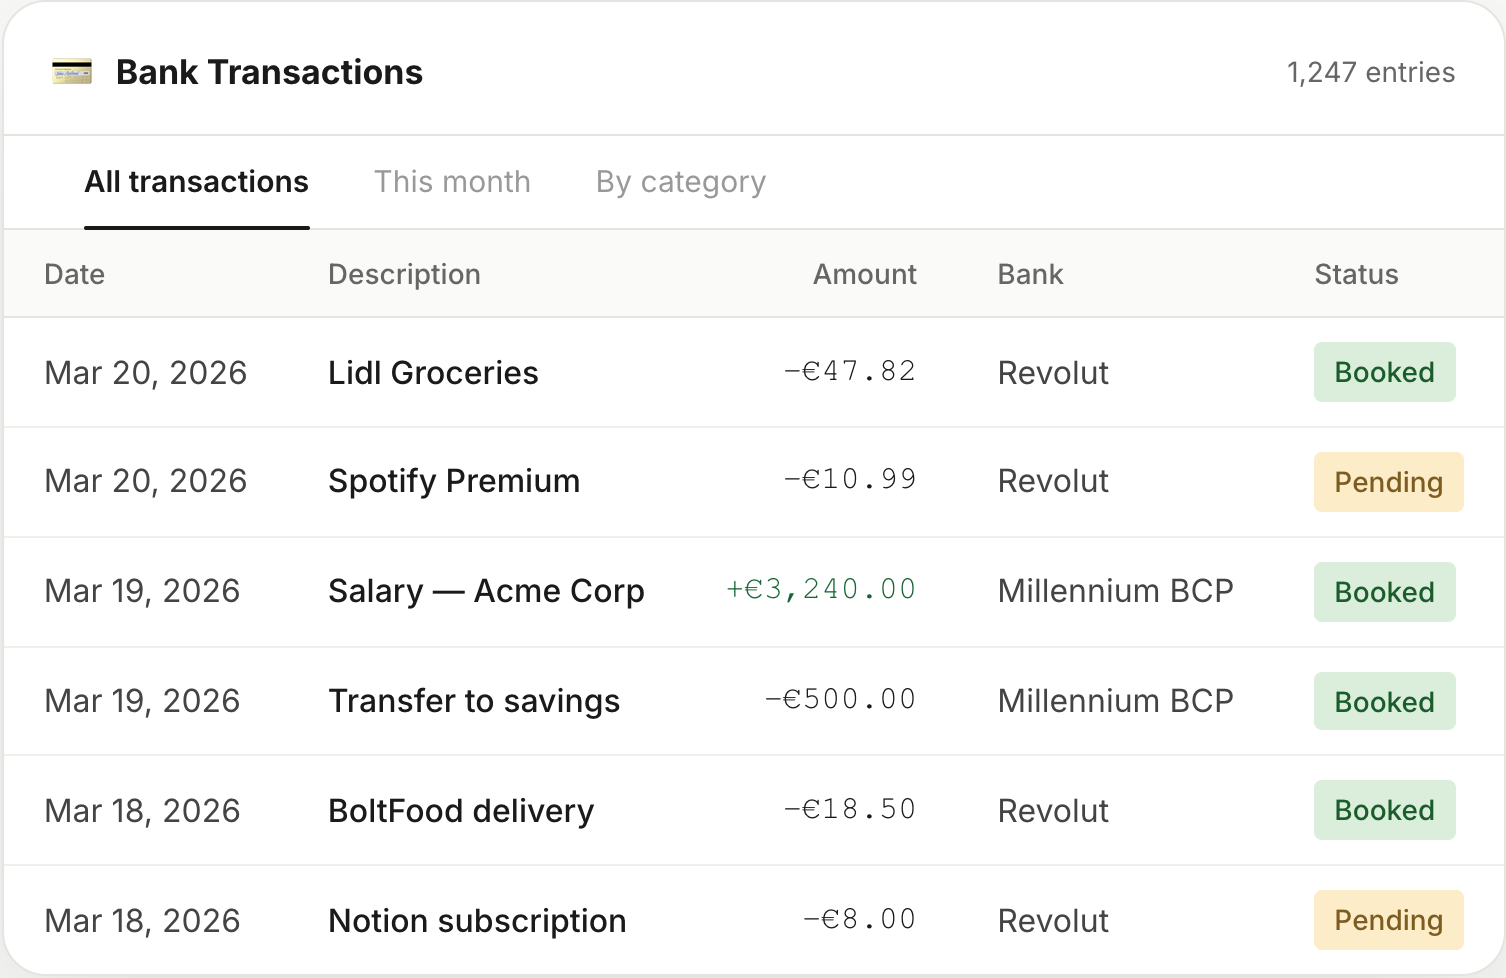Open the By category view

(x=679, y=181)
